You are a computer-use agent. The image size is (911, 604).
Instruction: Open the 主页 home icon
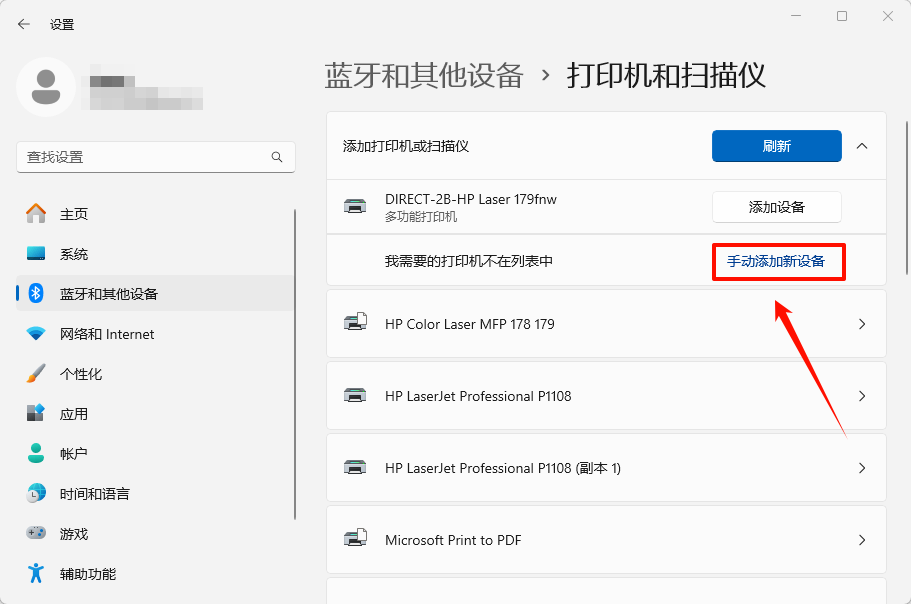(36, 214)
